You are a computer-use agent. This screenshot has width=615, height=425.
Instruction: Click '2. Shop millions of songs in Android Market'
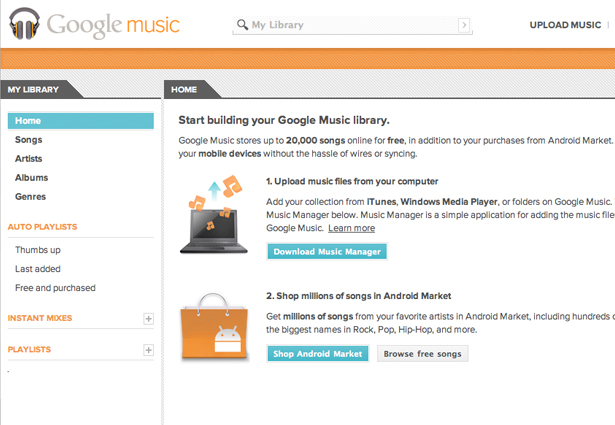point(358,296)
